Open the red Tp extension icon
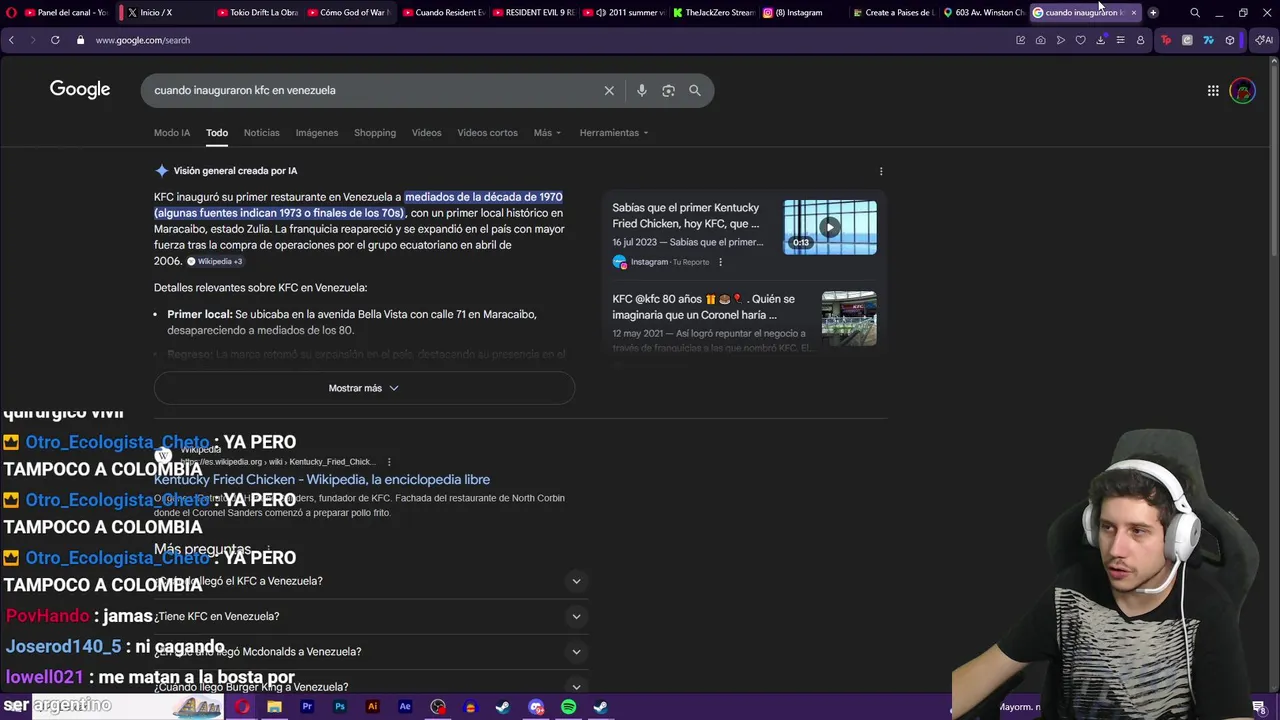Screen dimensions: 1280x720 pyautogui.click(x=1166, y=40)
